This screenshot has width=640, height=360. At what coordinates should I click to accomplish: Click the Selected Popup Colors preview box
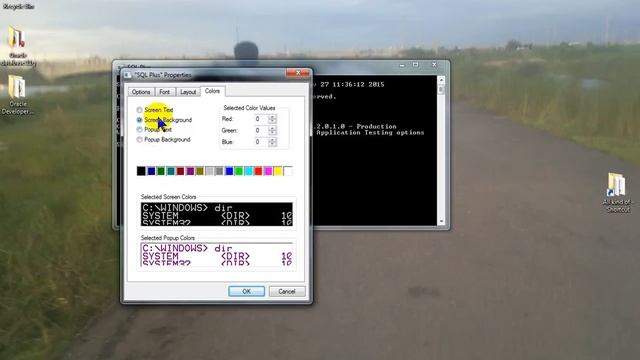[x=217, y=255]
